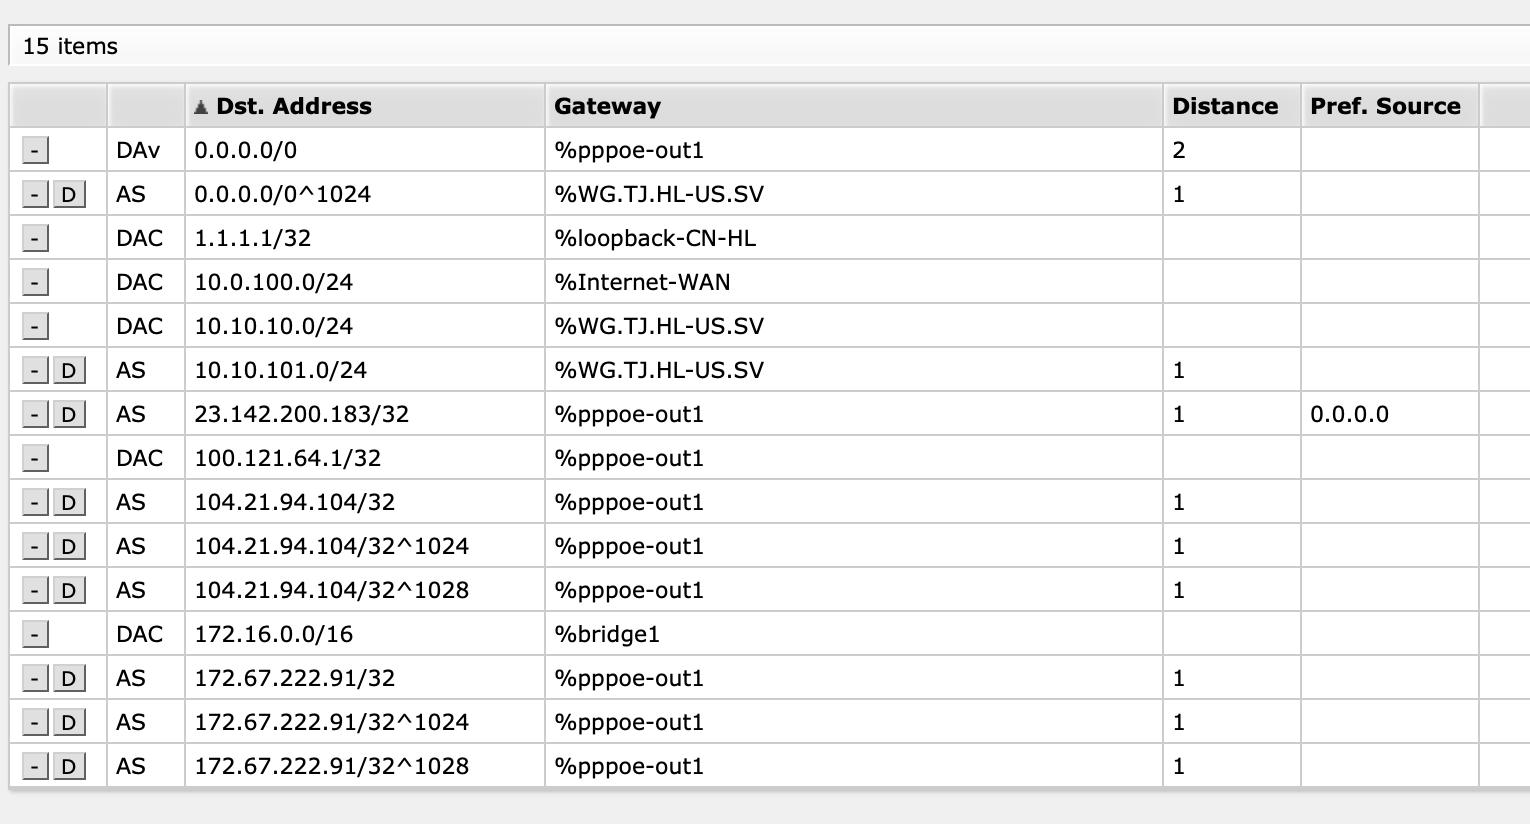Sort routes by the Gateway column header
The height and width of the screenshot is (824, 1530).
[607, 106]
